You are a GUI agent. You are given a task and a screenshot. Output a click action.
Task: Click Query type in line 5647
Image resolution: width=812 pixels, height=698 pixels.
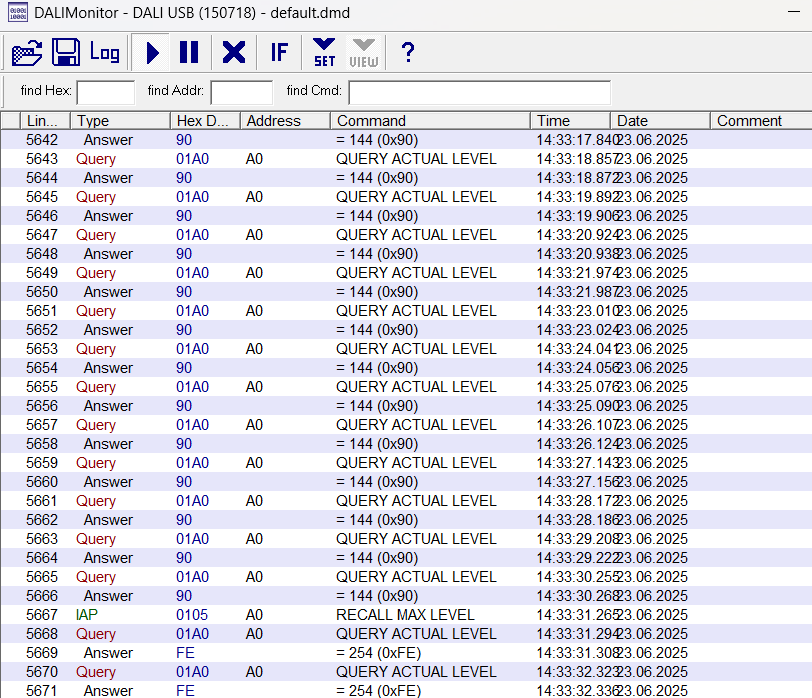[x=96, y=235]
